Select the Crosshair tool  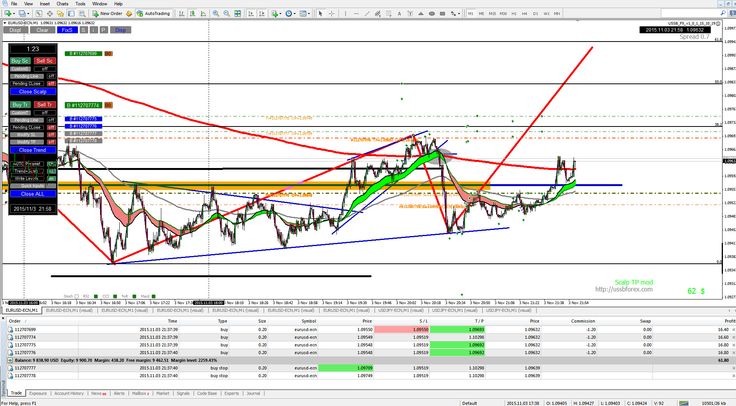coord(331,14)
